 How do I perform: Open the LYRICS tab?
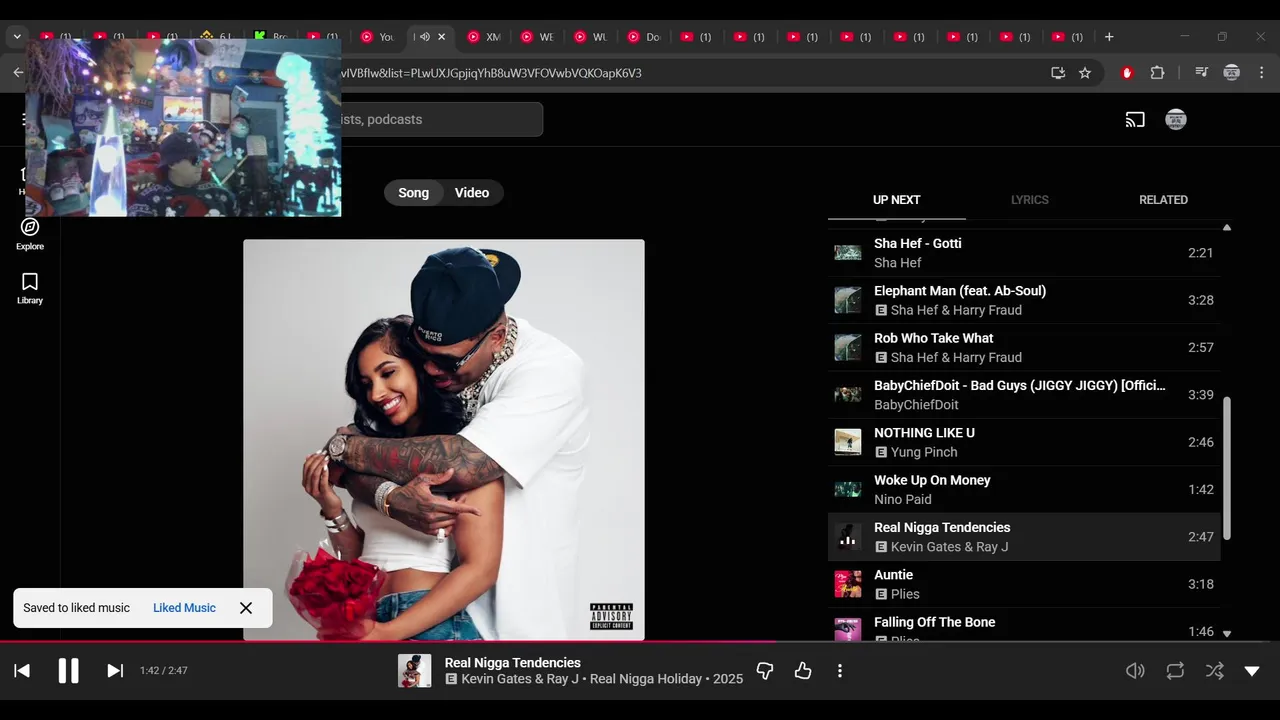tap(1029, 200)
